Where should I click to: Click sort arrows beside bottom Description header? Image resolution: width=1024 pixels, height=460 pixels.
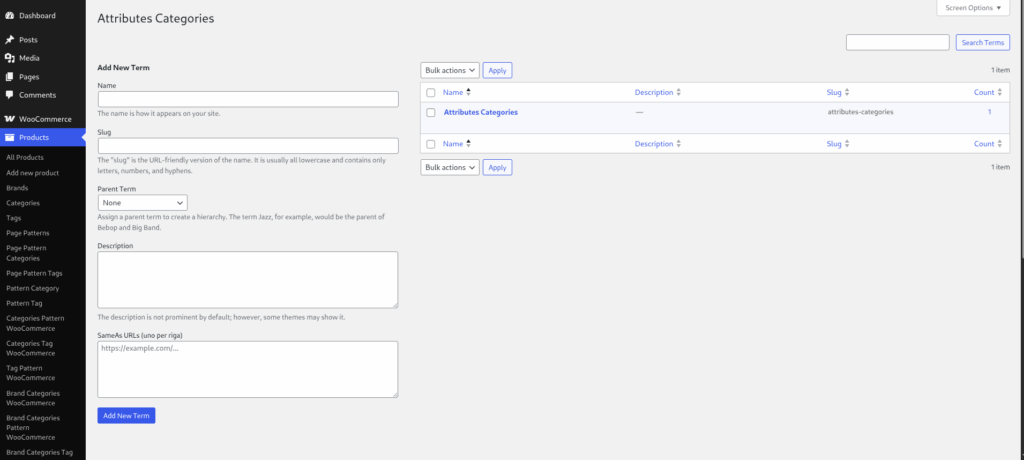click(x=679, y=144)
